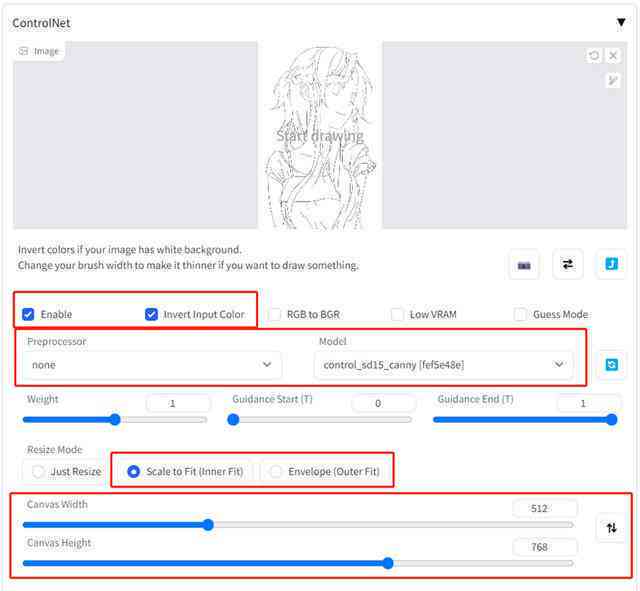This screenshot has height=591, width=640.
Task: Open the Preprocessor dropdown
Action: coord(151,364)
